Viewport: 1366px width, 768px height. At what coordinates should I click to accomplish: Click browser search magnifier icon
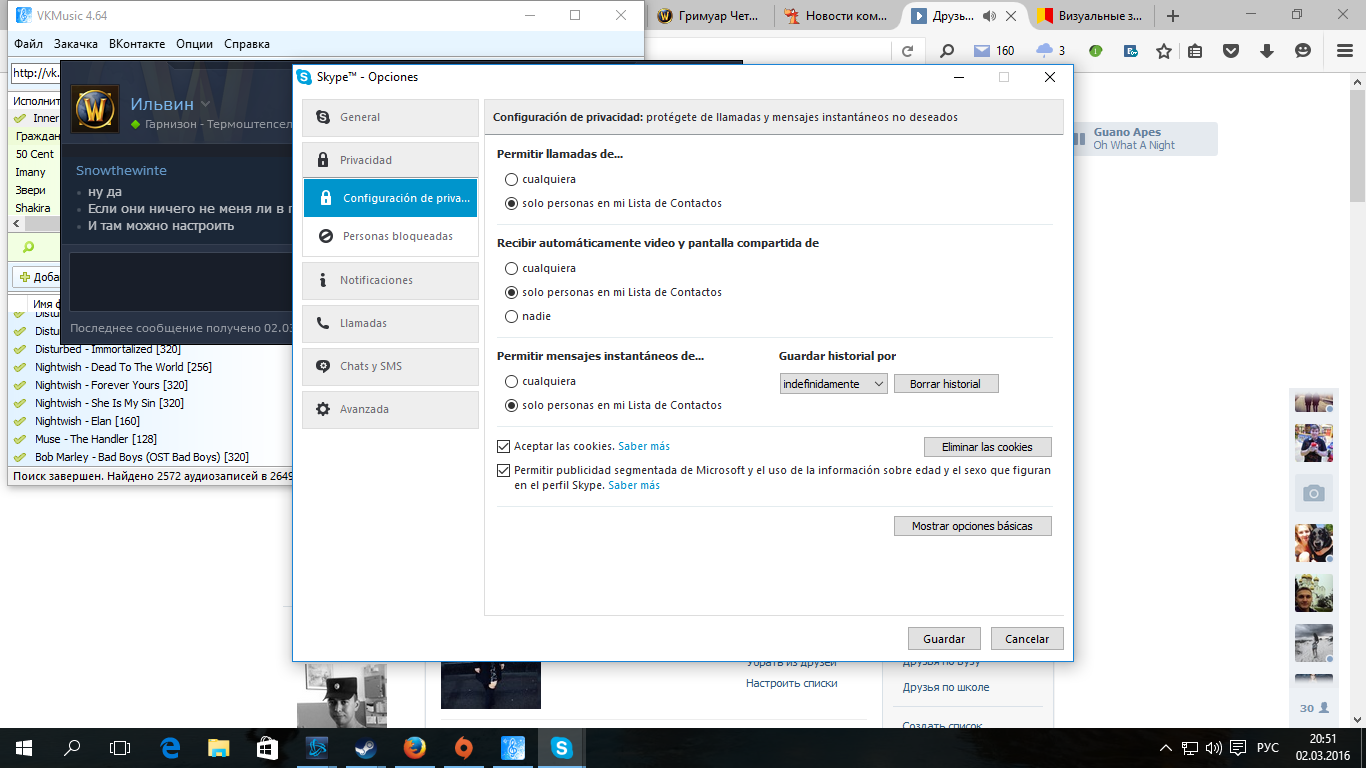point(946,51)
